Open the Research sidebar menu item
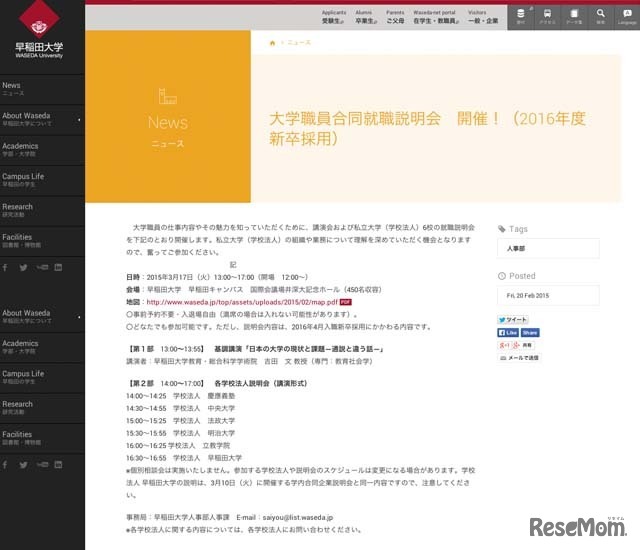This screenshot has width=640, height=550. (18, 207)
